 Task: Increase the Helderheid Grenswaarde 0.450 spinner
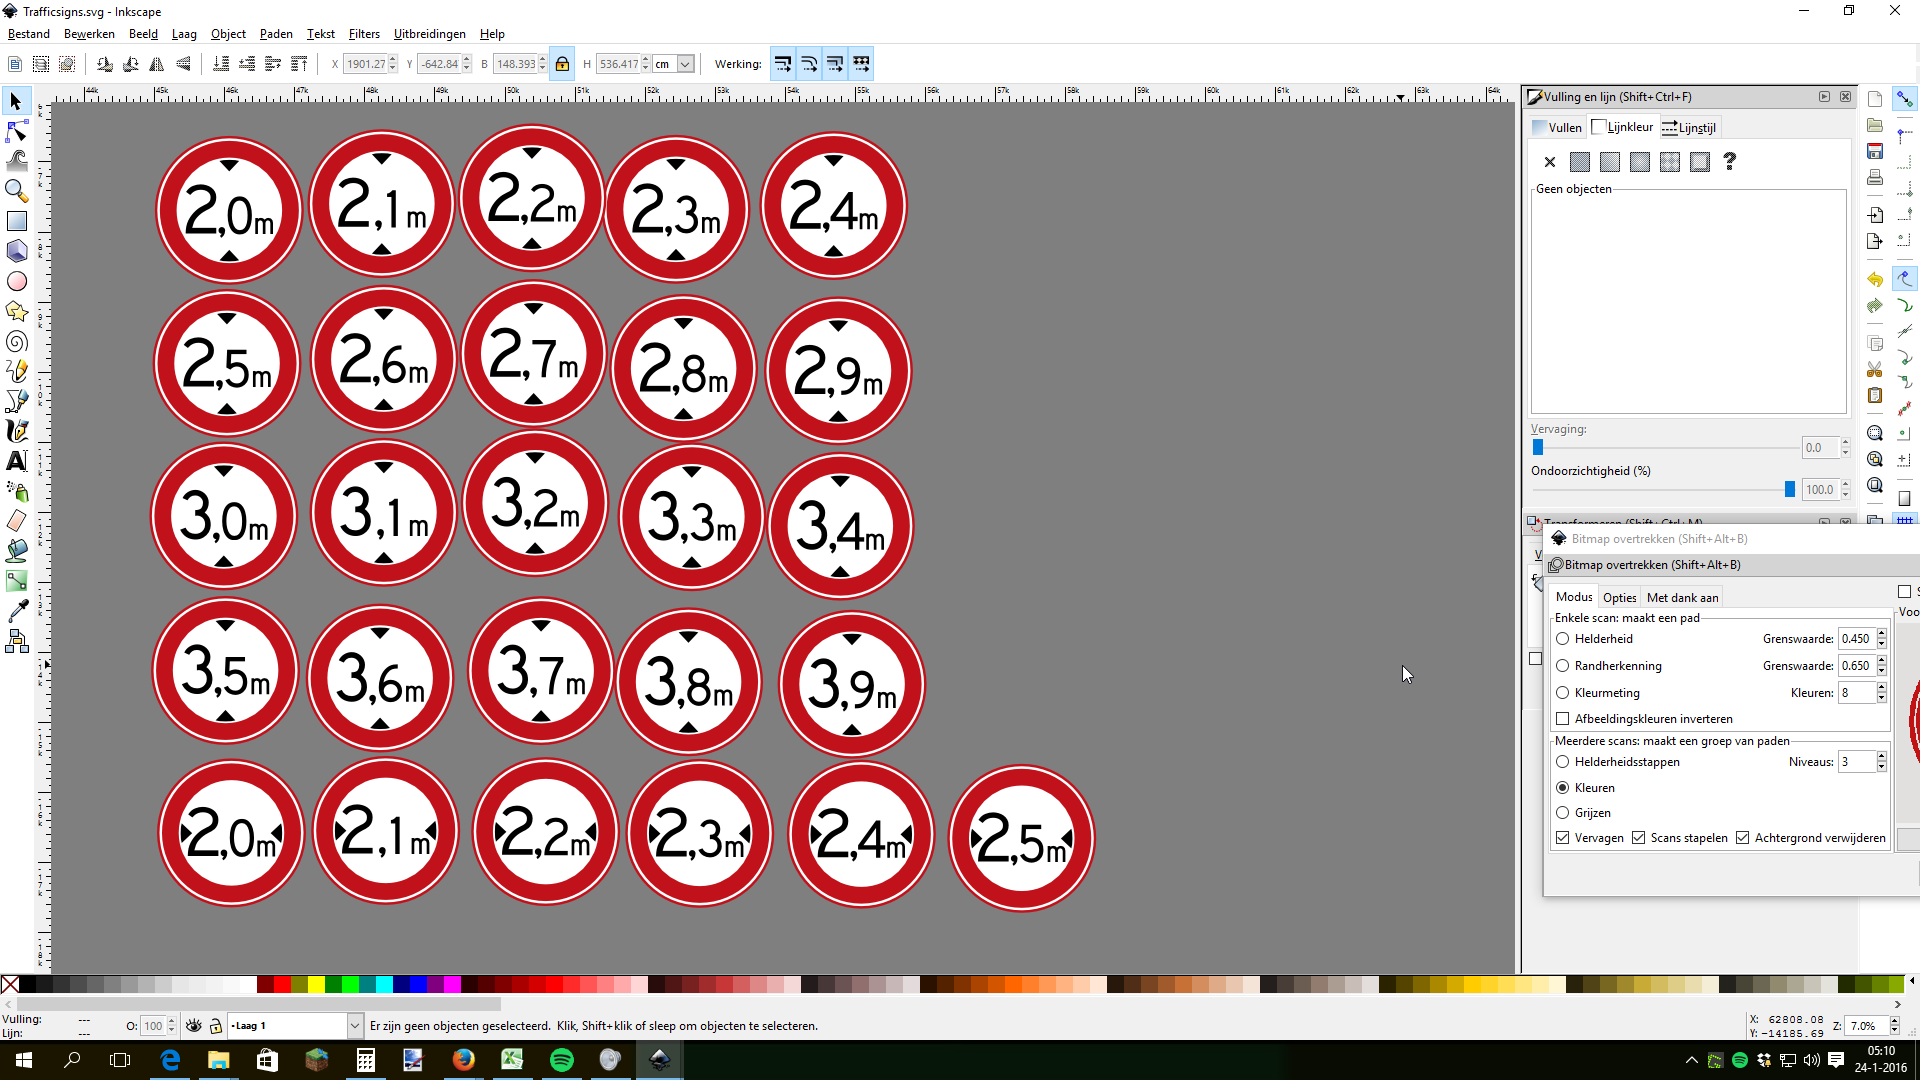1881,634
